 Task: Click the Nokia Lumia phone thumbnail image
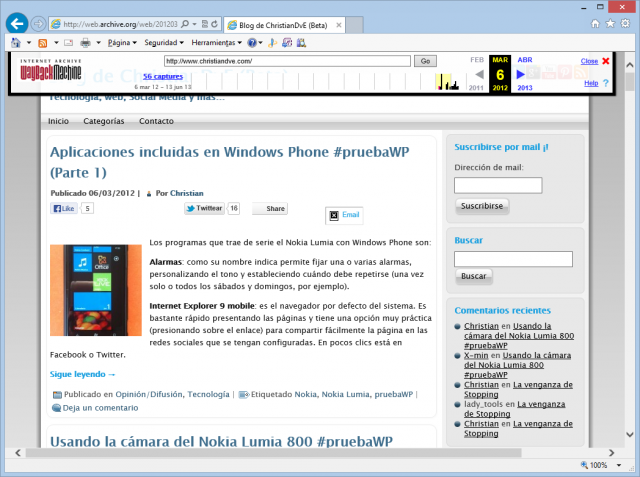96,290
